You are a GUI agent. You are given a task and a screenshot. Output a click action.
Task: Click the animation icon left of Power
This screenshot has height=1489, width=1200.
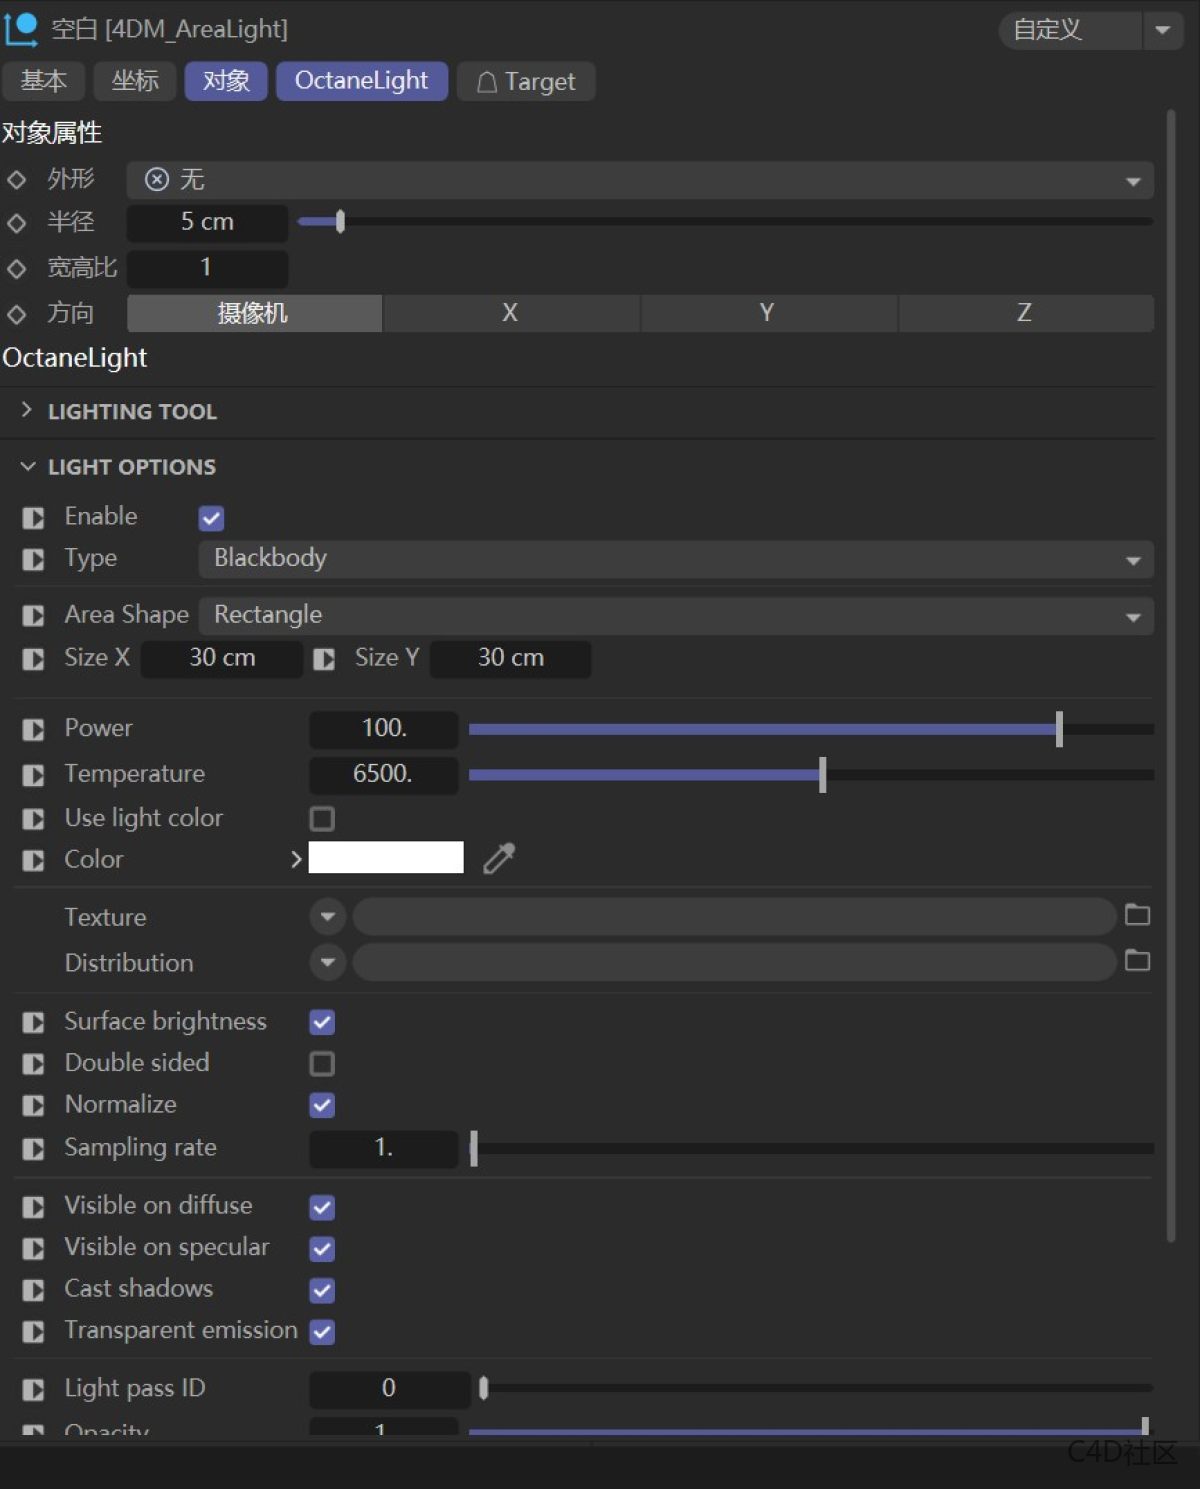click(32, 729)
